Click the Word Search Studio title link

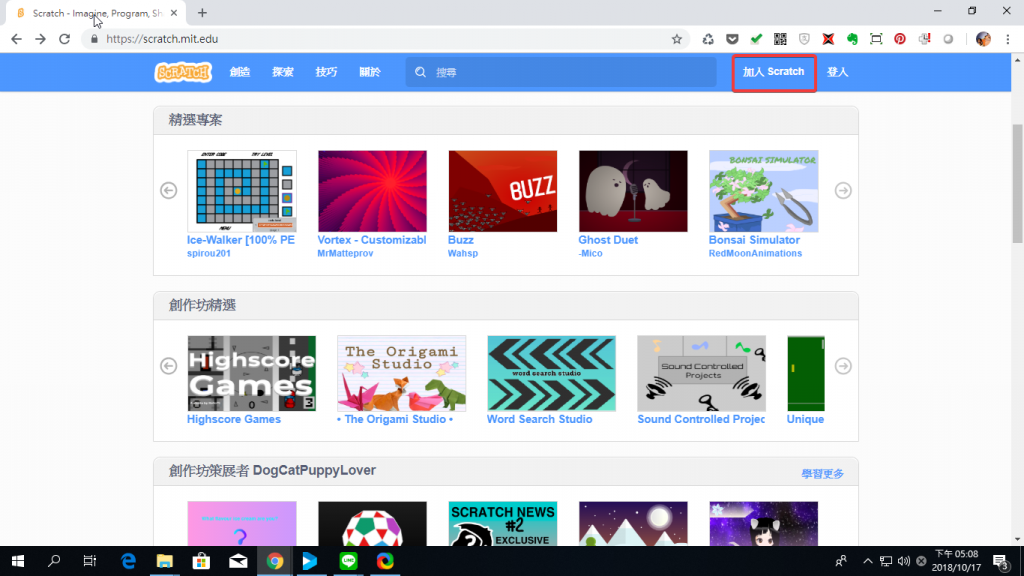539,419
